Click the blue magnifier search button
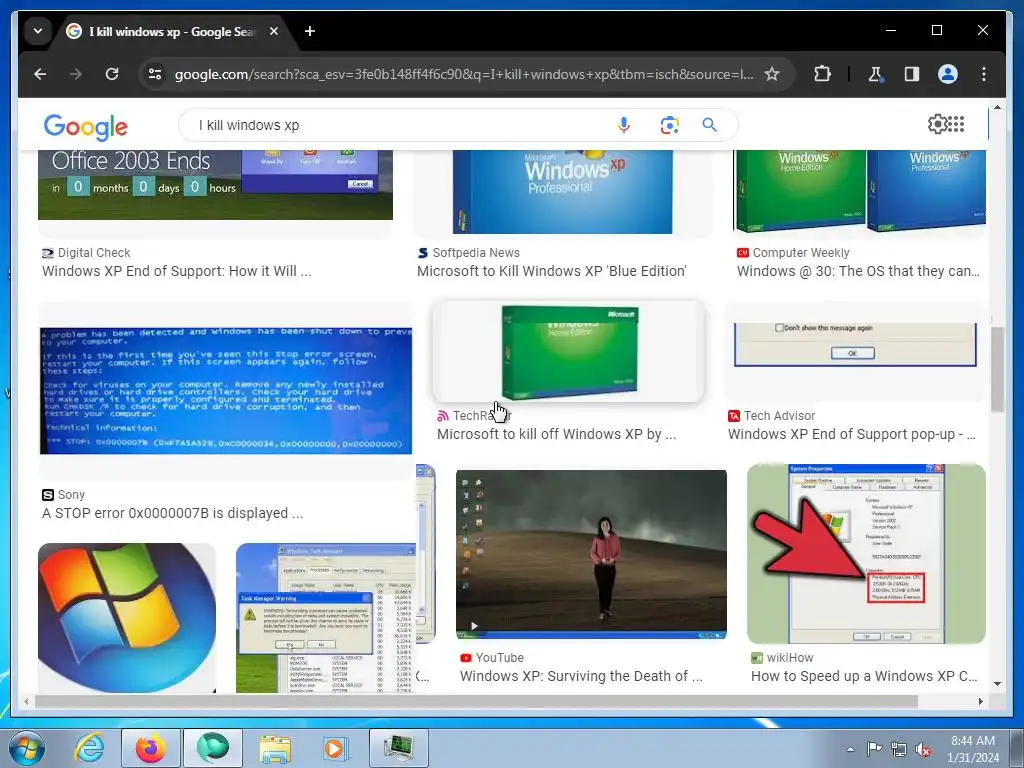This screenshot has height=768, width=1024. (x=709, y=125)
